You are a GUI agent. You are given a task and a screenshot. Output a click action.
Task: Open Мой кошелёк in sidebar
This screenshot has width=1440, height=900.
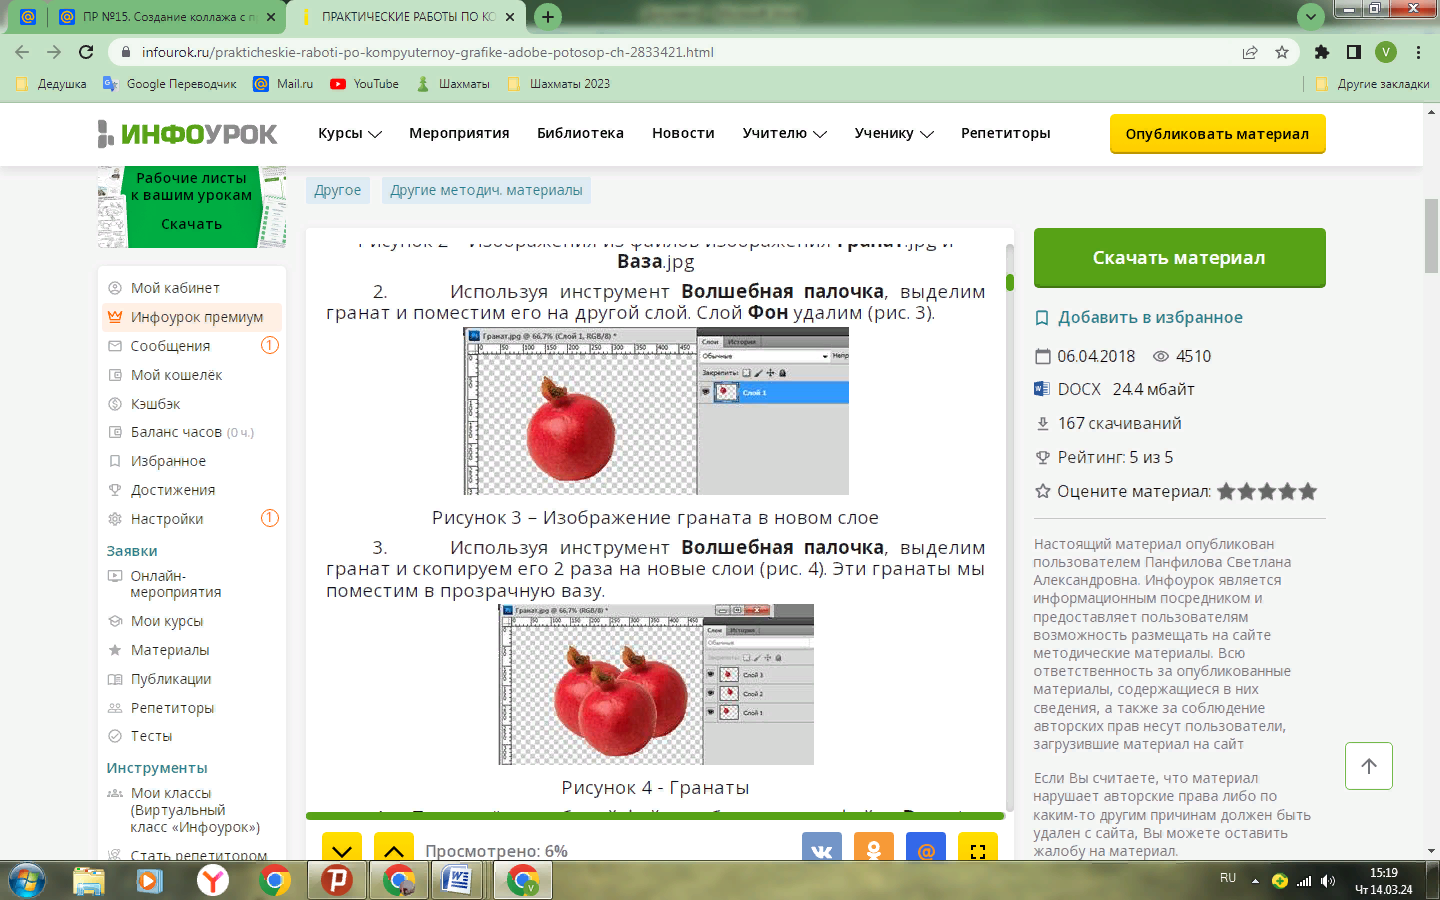tap(176, 375)
